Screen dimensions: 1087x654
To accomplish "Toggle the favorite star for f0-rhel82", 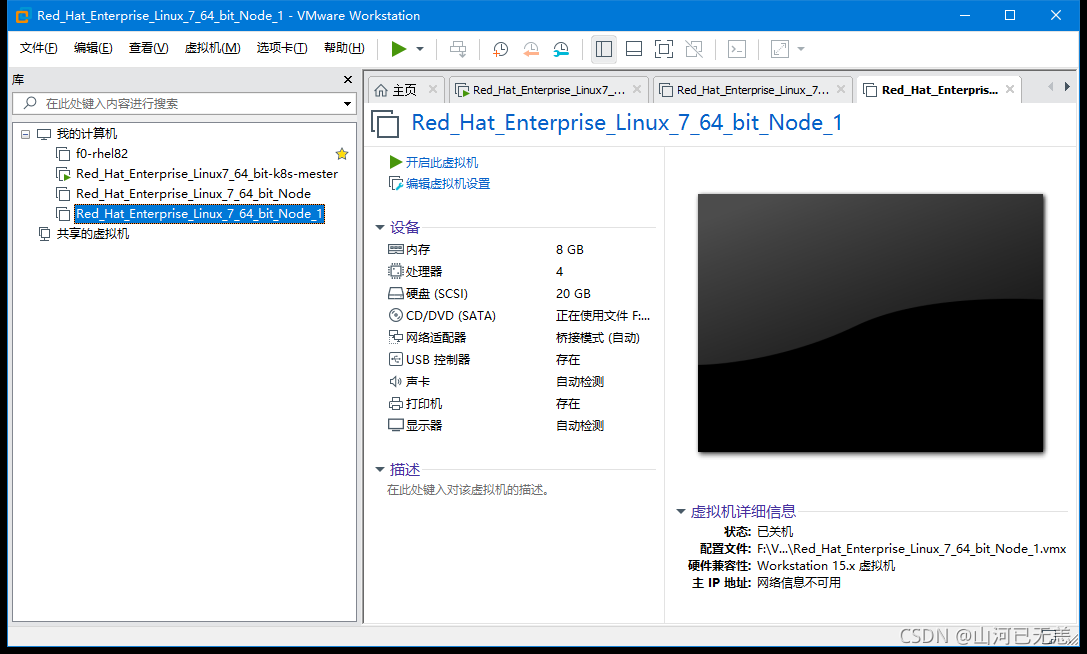I will click(342, 154).
